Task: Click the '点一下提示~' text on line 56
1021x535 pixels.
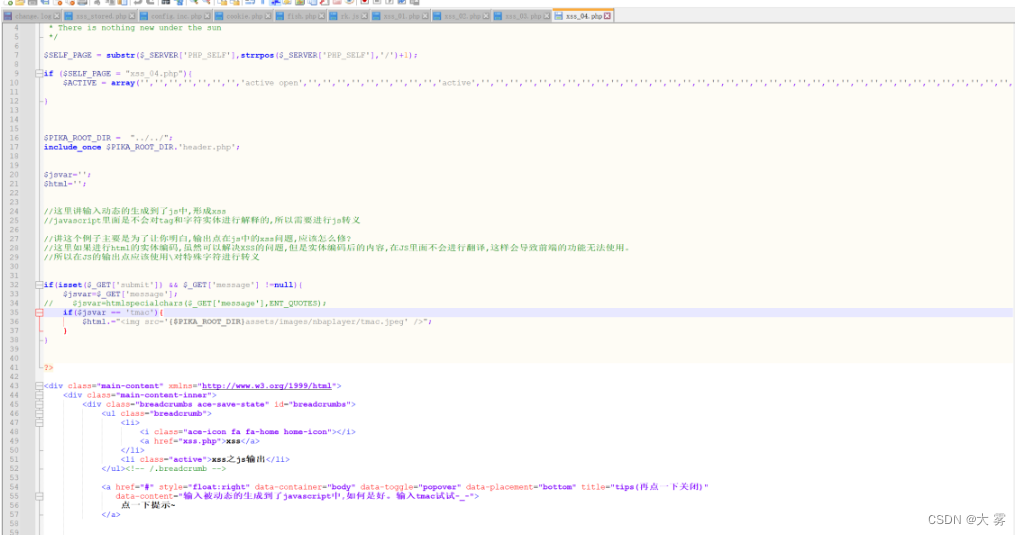Action: pos(148,505)
